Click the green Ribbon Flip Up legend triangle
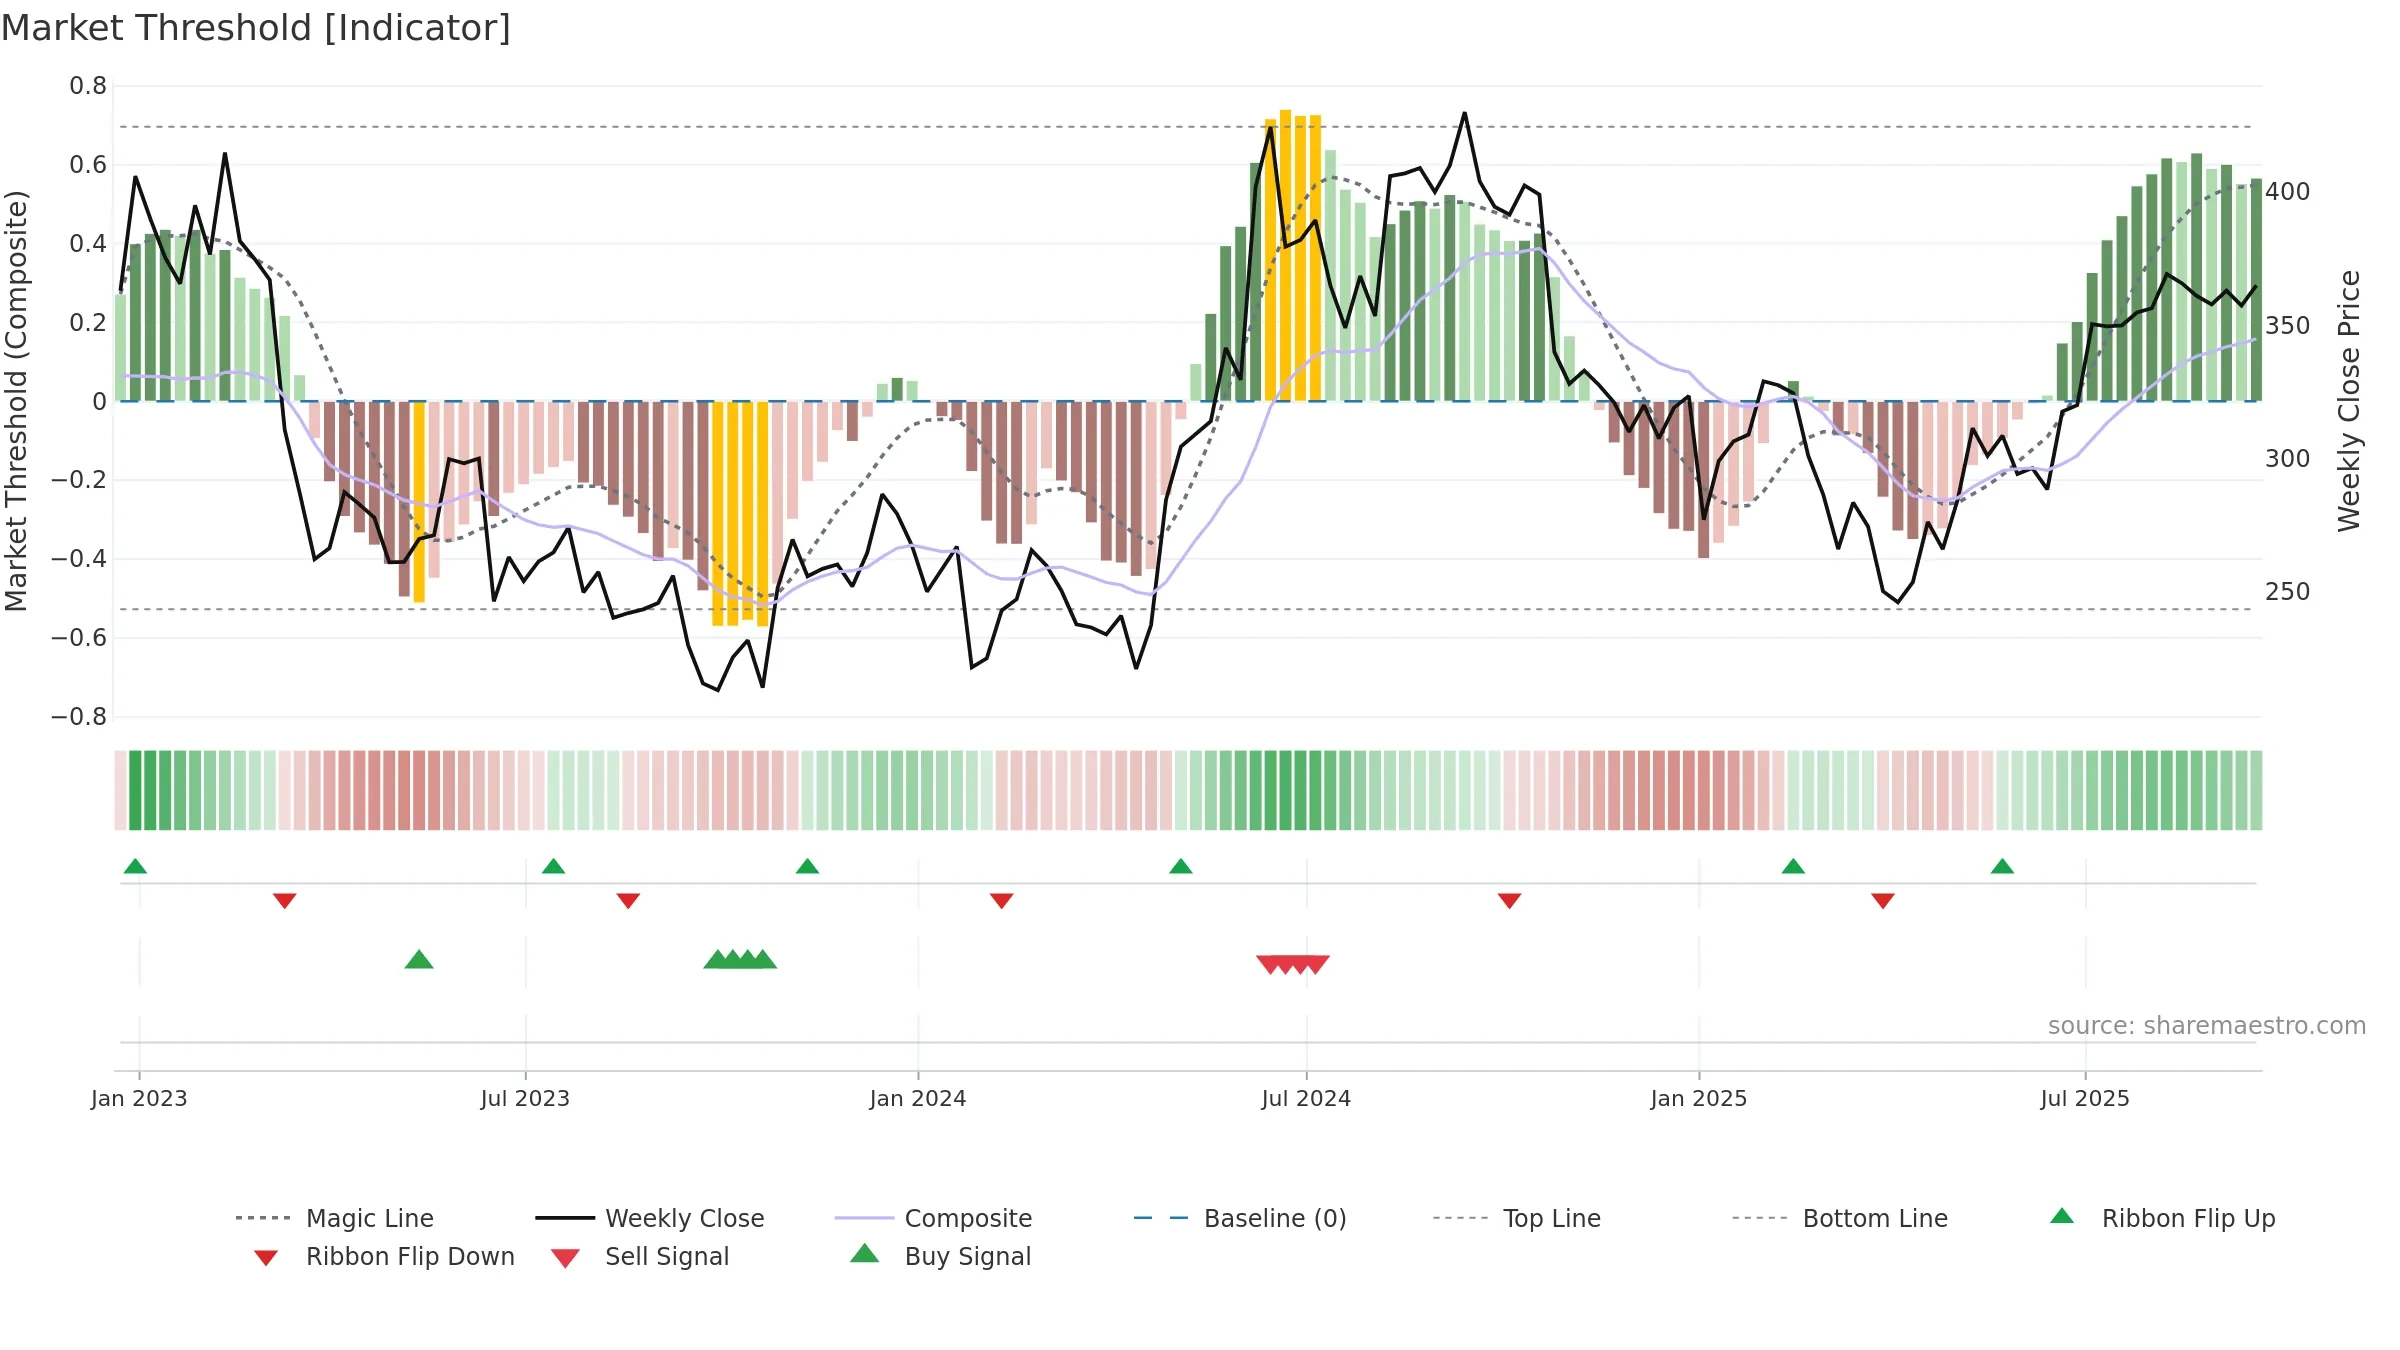The height and width of the screenshot is (1350, 2400). point(2062,1216)
